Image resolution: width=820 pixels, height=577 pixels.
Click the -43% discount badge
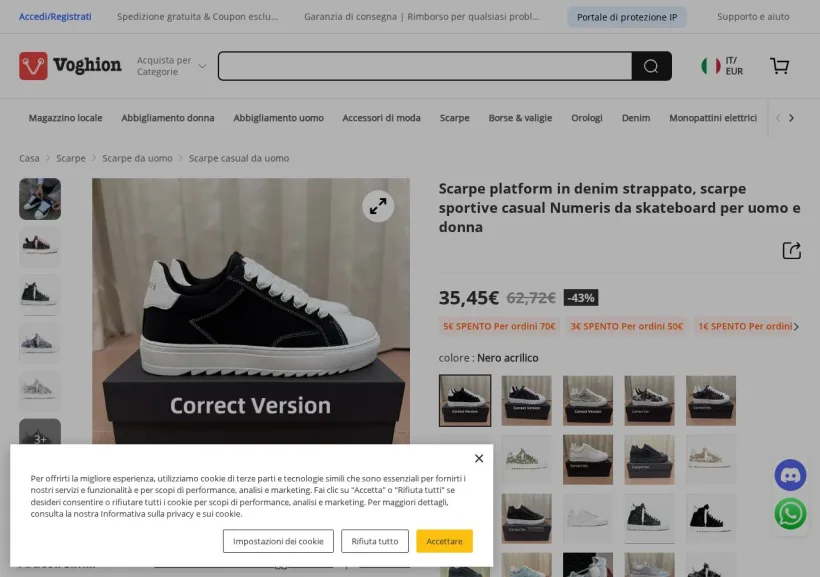(581, 298)
